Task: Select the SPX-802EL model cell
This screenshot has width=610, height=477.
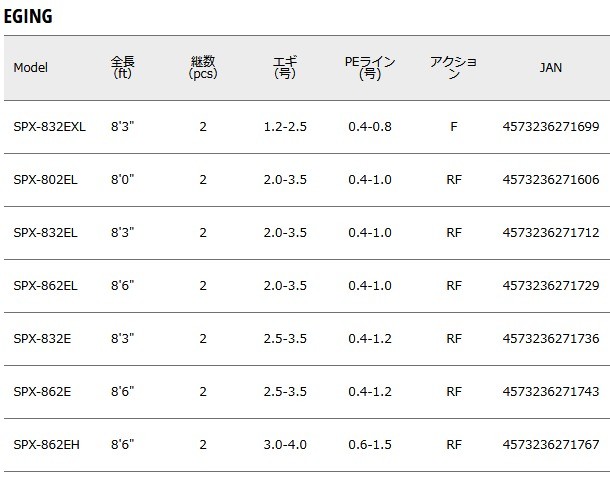Action: [x=45, y=180]
